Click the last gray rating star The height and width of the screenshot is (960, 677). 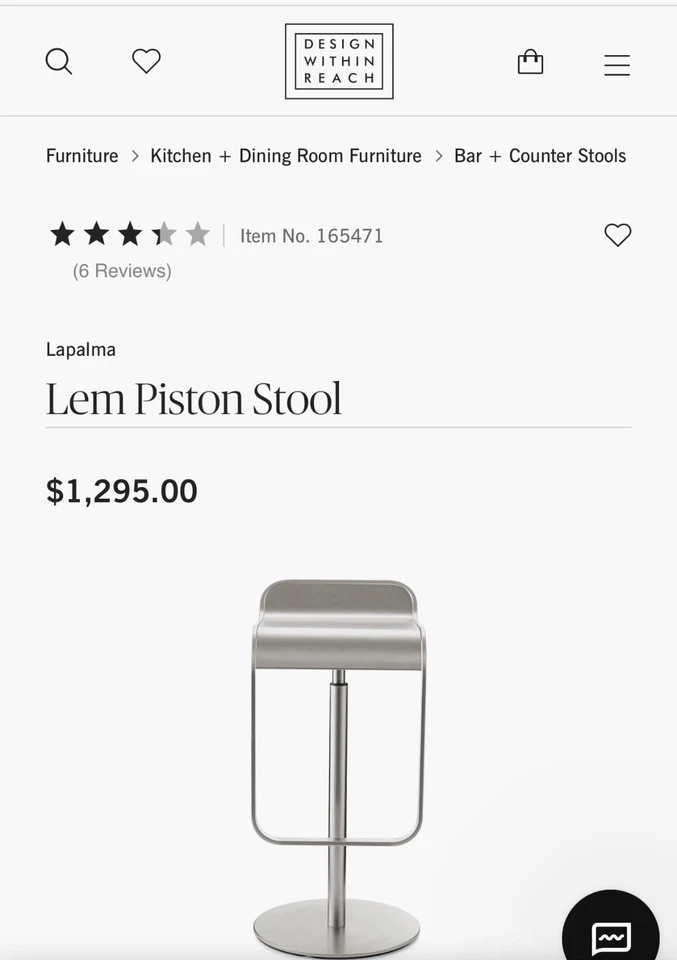pos(198,235)
